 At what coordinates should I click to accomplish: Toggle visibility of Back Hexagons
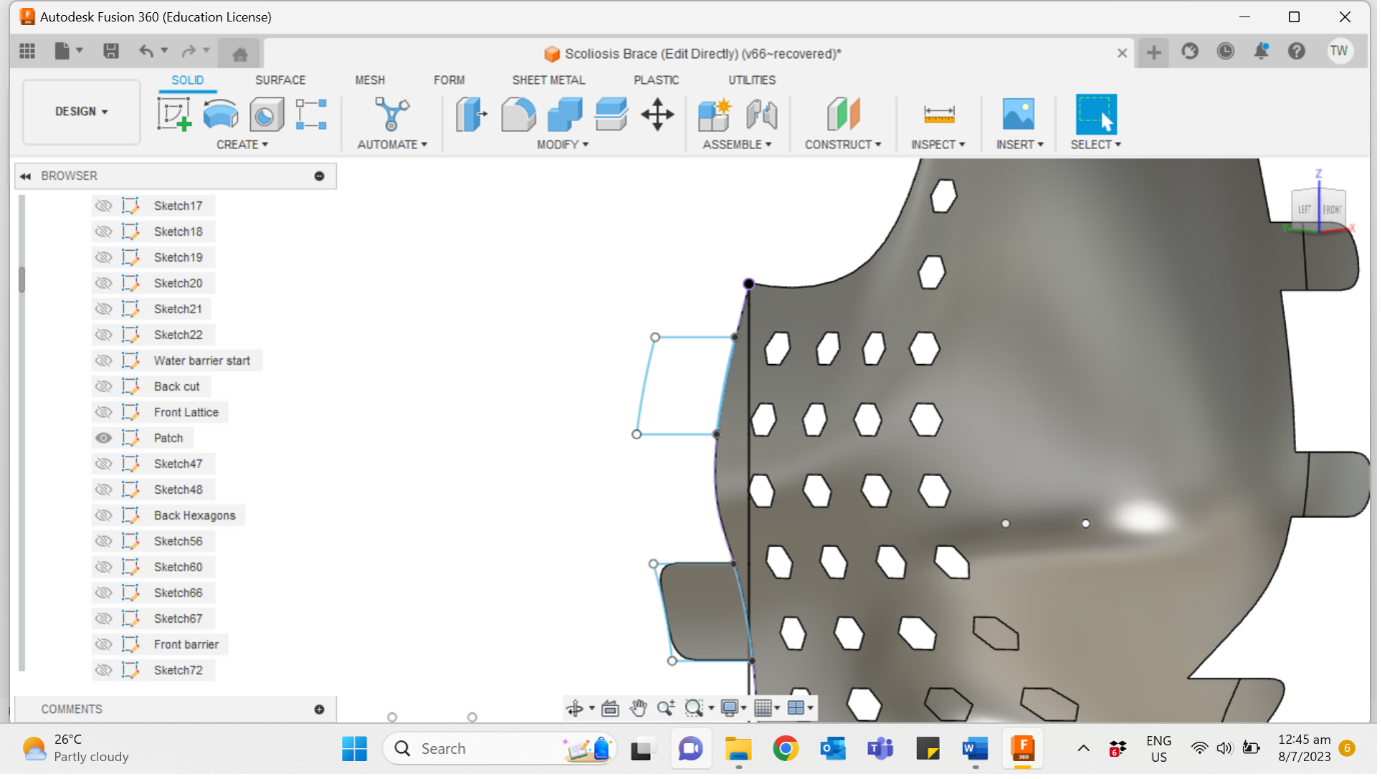point(103,516)
